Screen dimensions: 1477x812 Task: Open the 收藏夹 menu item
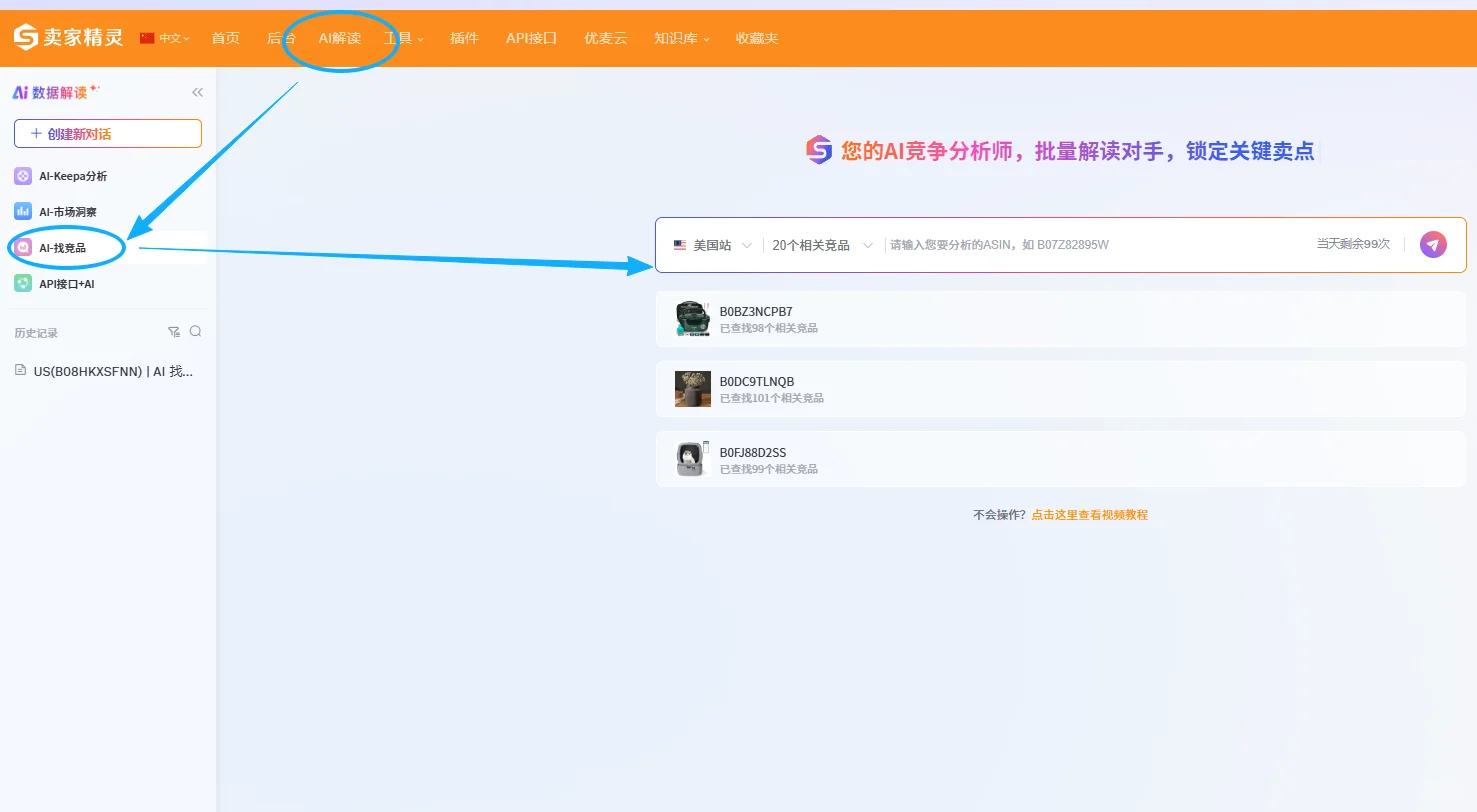point(756,38)
